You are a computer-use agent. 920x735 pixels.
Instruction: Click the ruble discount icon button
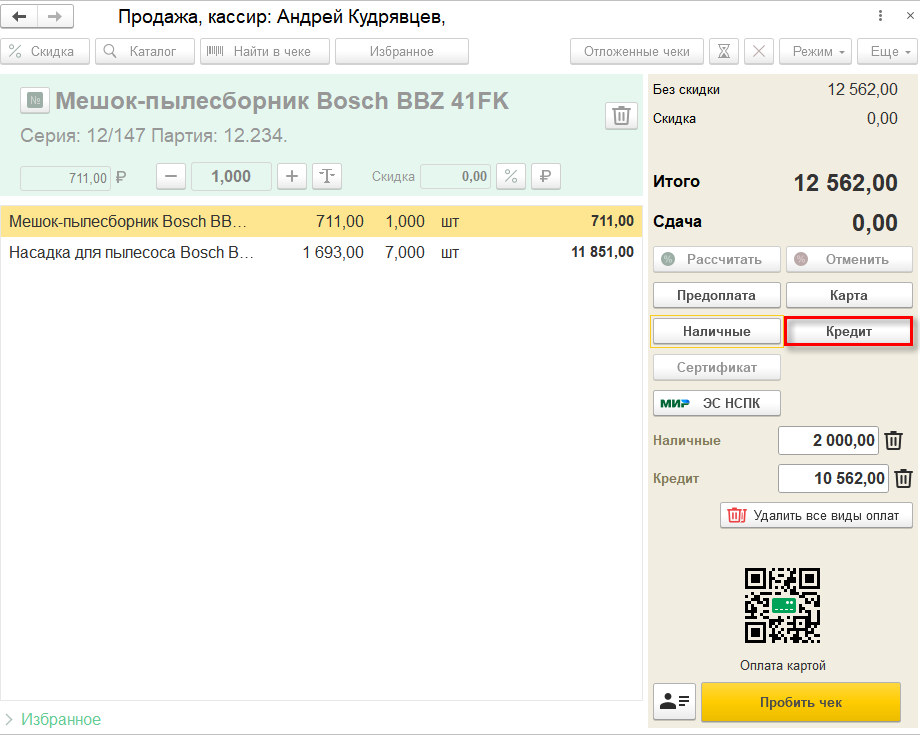(x=546, y=176)
